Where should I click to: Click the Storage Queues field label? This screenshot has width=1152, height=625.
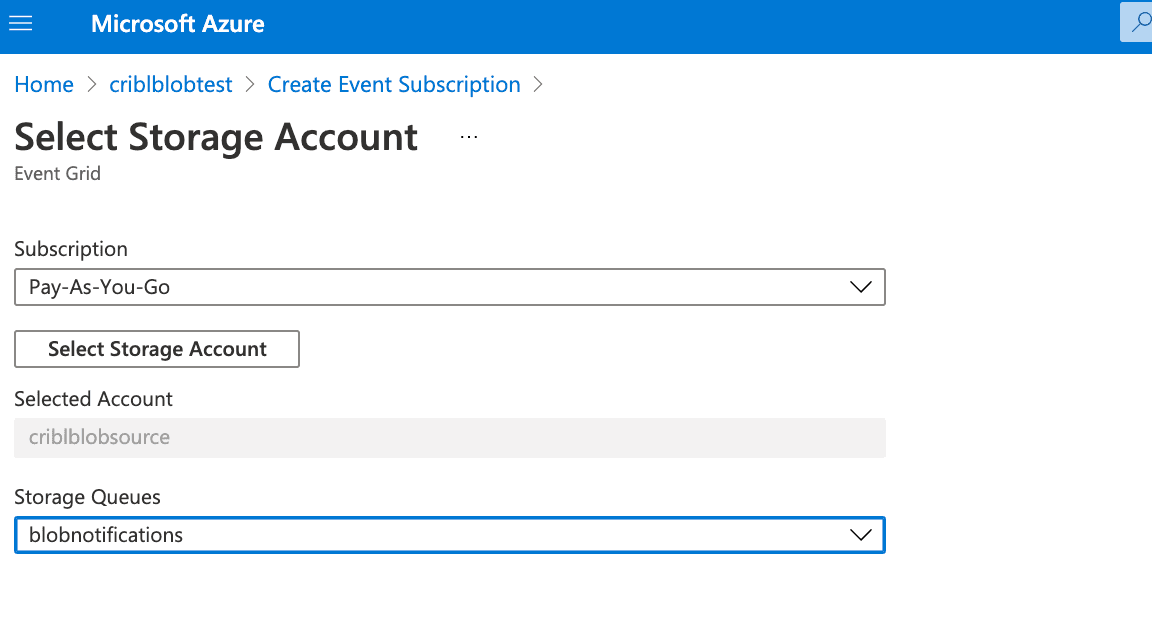click(87, 497)
